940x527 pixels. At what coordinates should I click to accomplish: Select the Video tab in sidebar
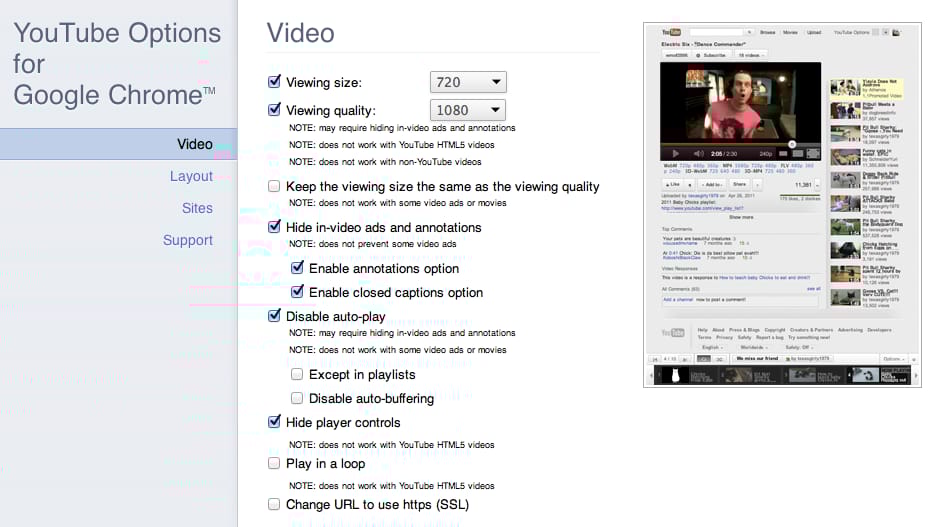119,144
